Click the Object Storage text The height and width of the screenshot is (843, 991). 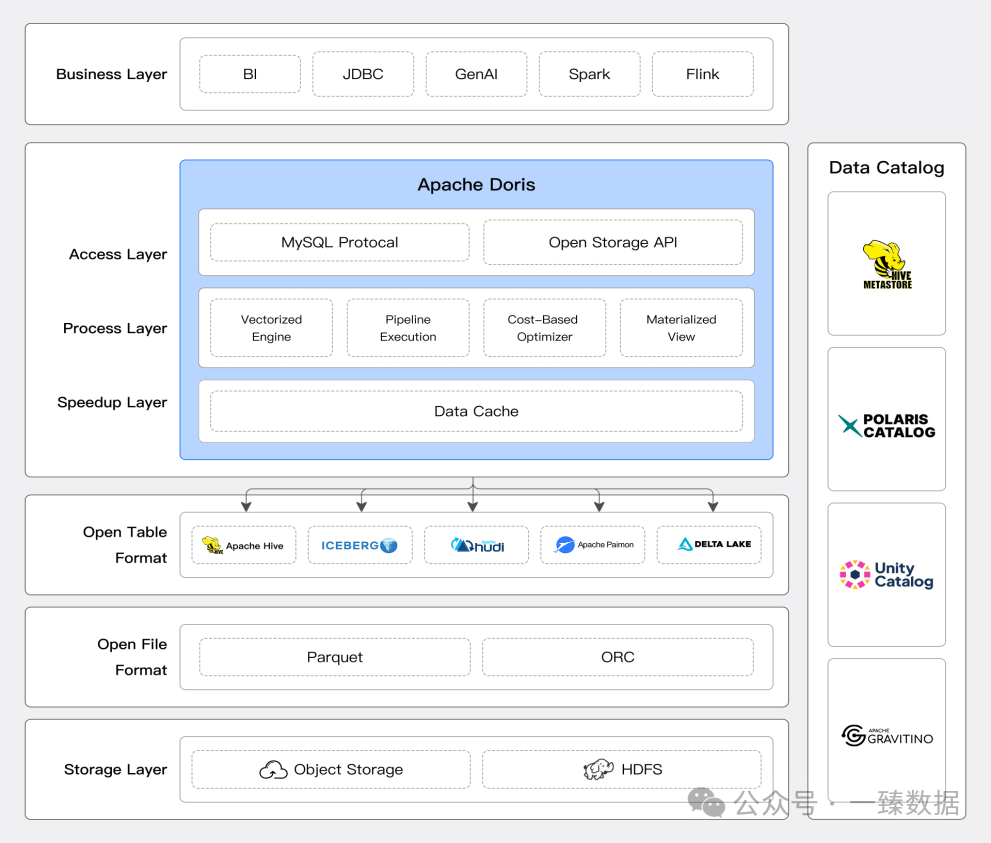348,770
